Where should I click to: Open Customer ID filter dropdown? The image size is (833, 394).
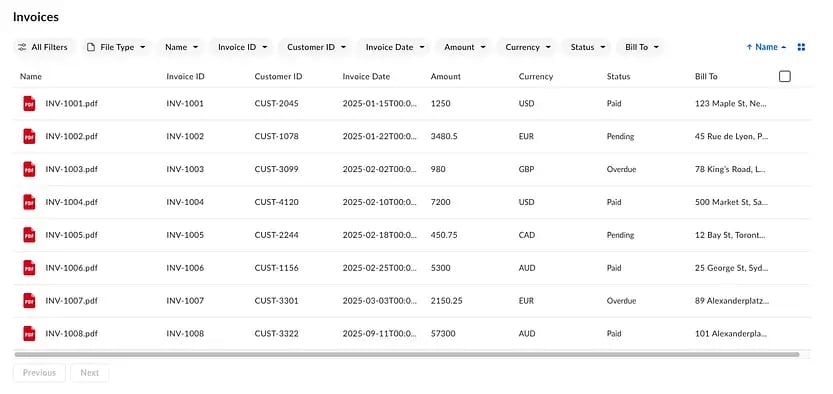[316, 47]
